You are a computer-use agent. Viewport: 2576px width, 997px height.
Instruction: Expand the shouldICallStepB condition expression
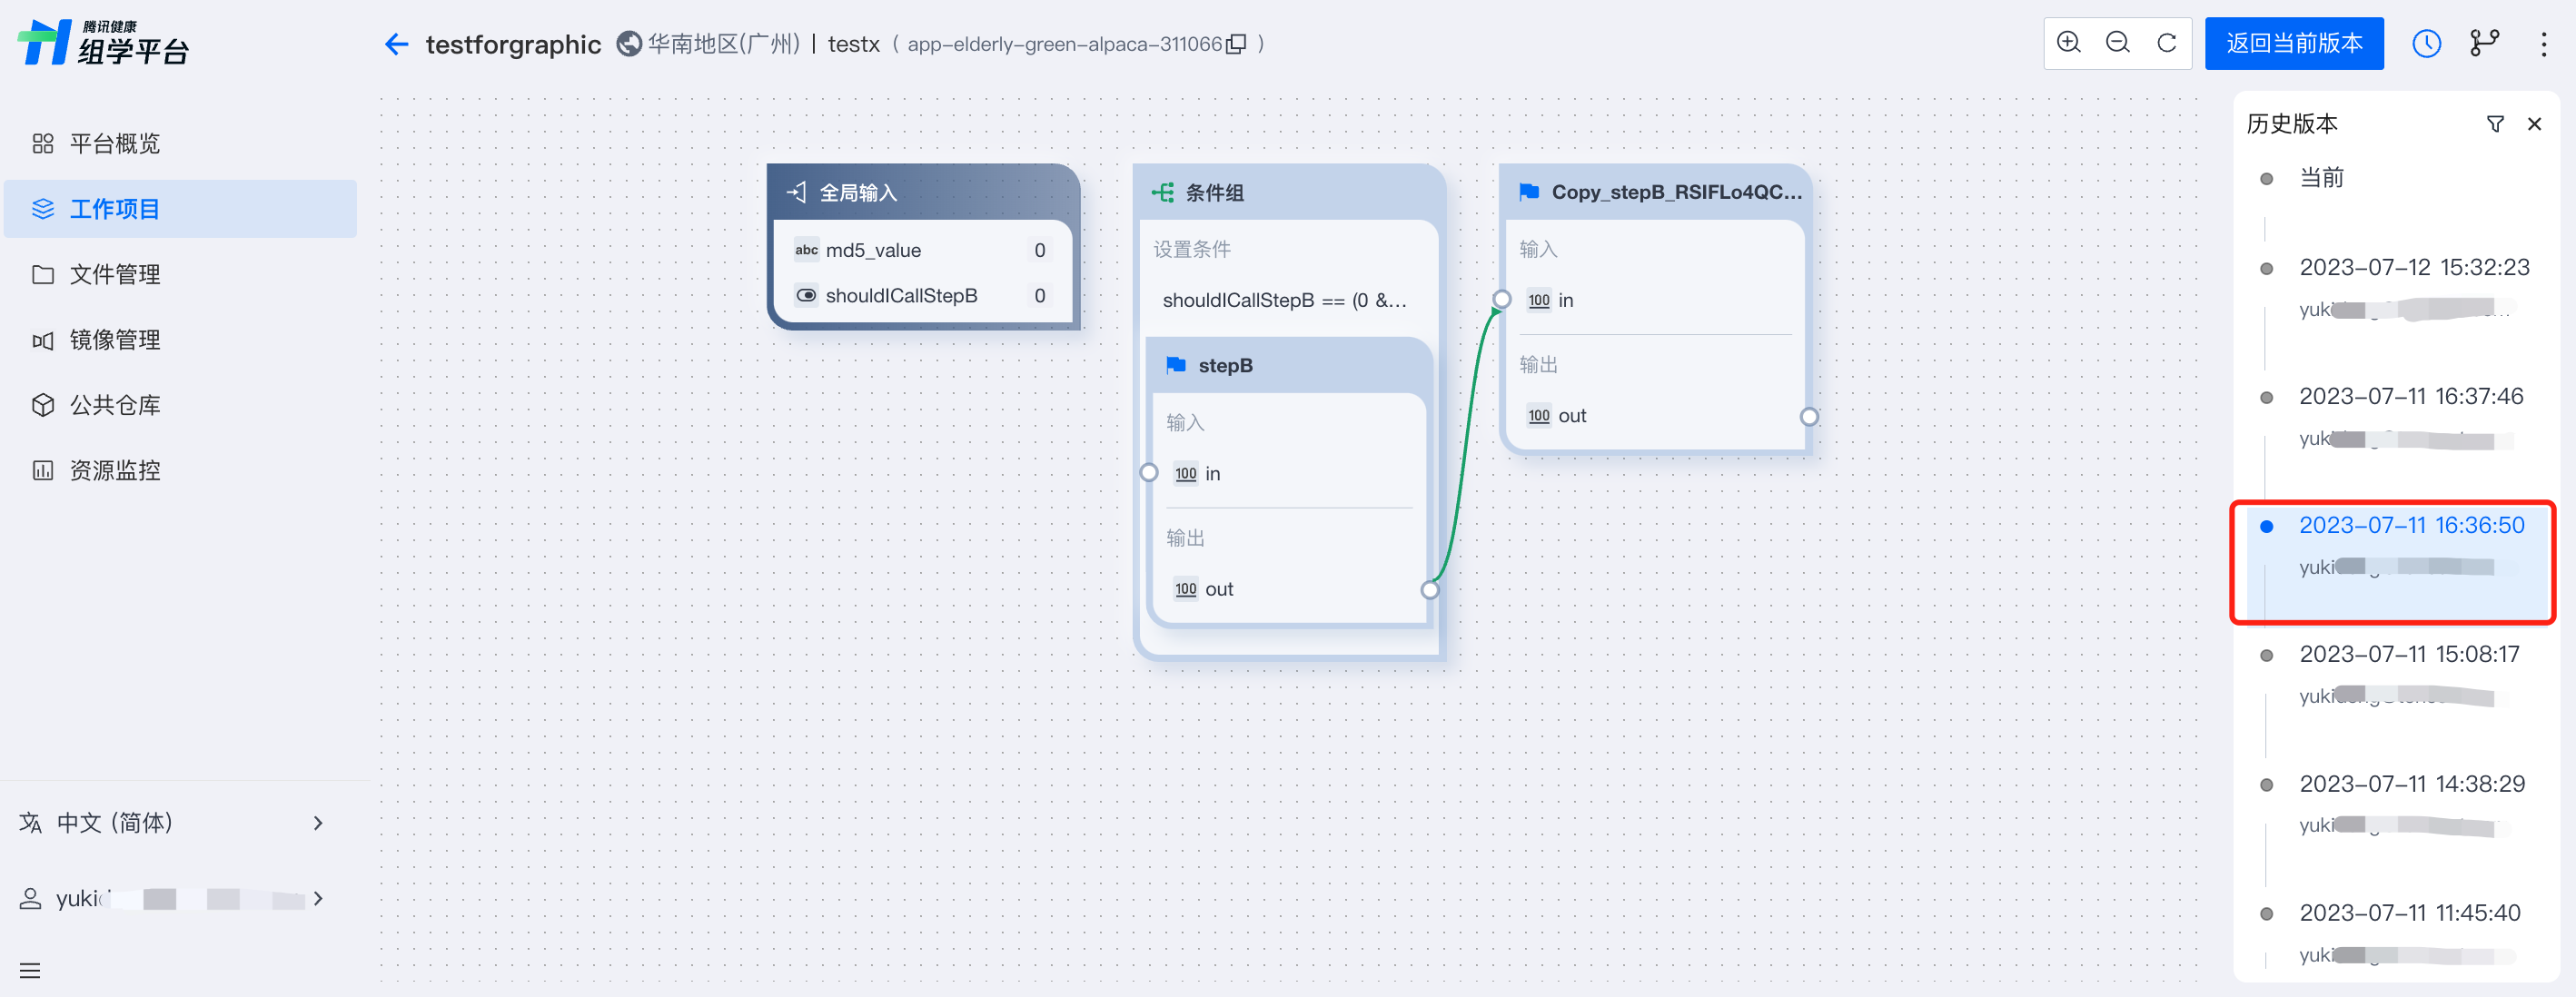1283,300
